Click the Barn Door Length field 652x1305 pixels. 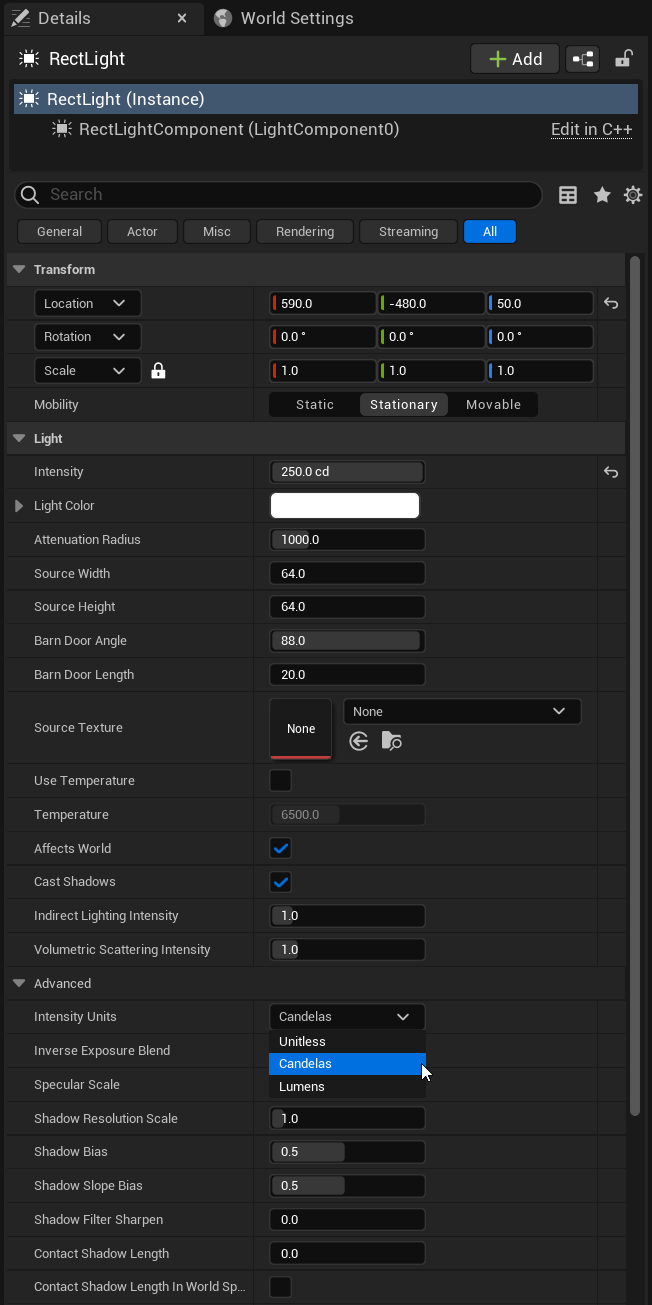(x=347, y=675)
